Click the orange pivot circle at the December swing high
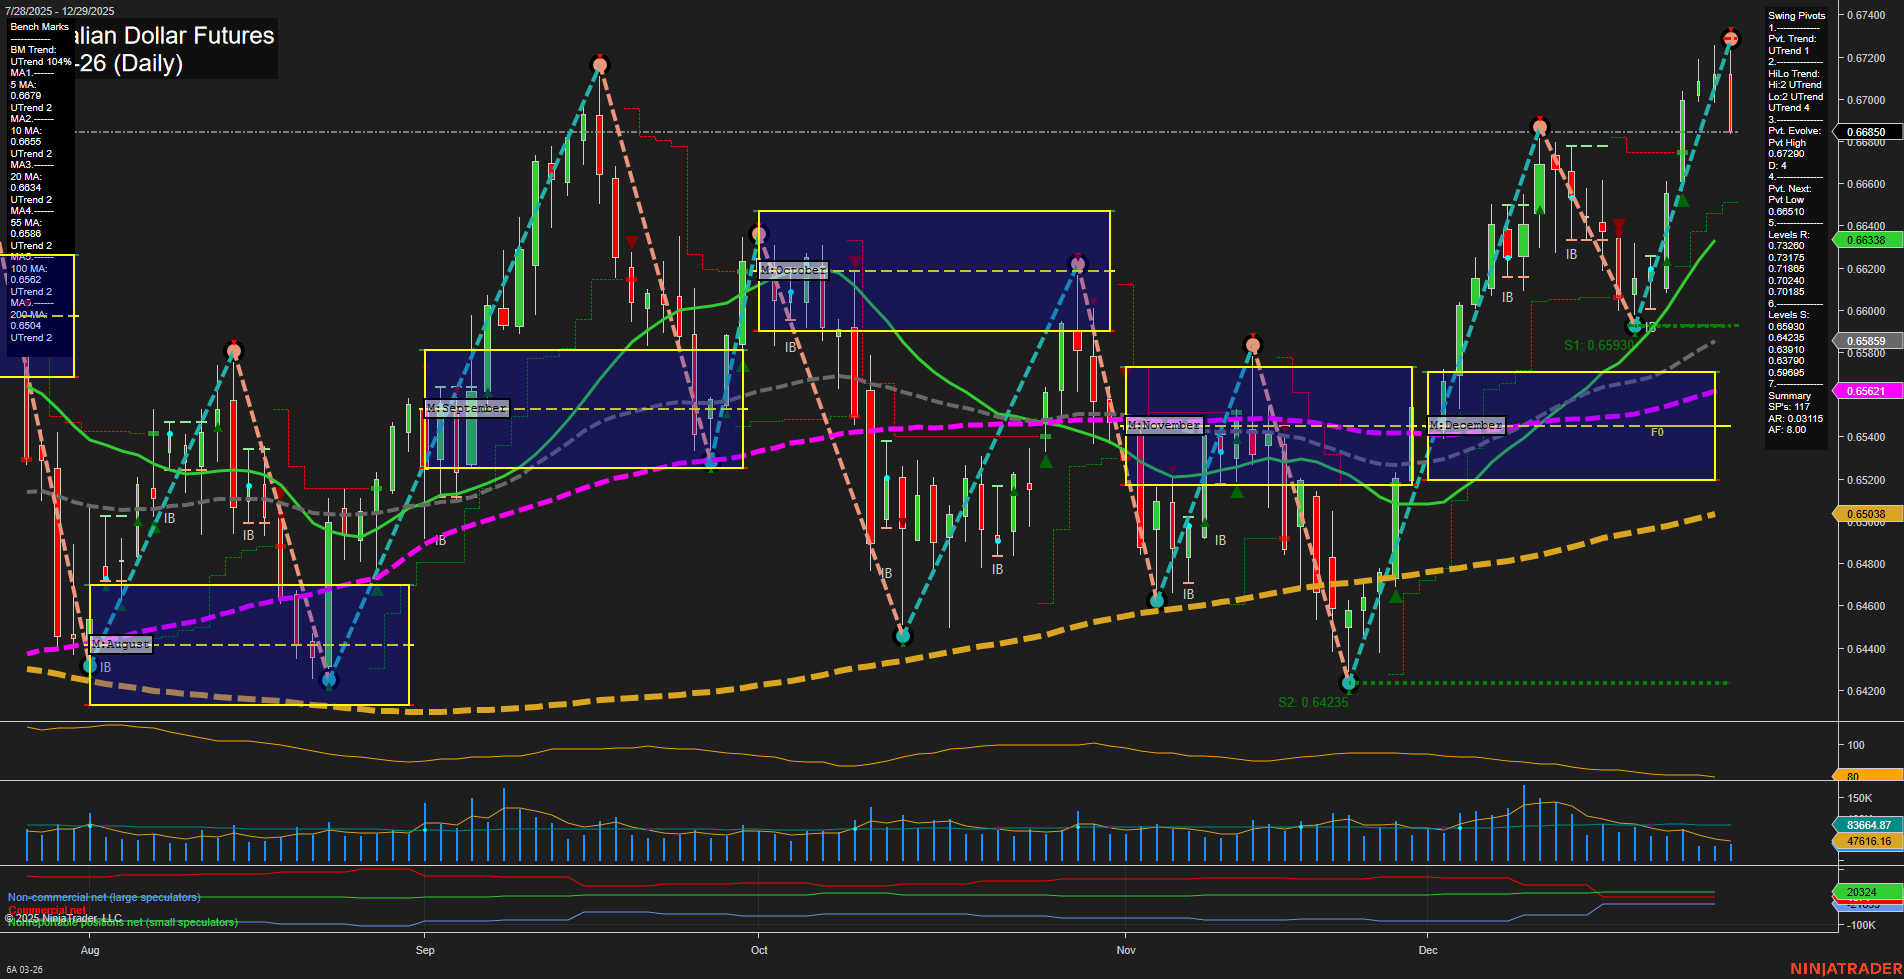Screen dimensions: 1904x979 click(1541, 127)
